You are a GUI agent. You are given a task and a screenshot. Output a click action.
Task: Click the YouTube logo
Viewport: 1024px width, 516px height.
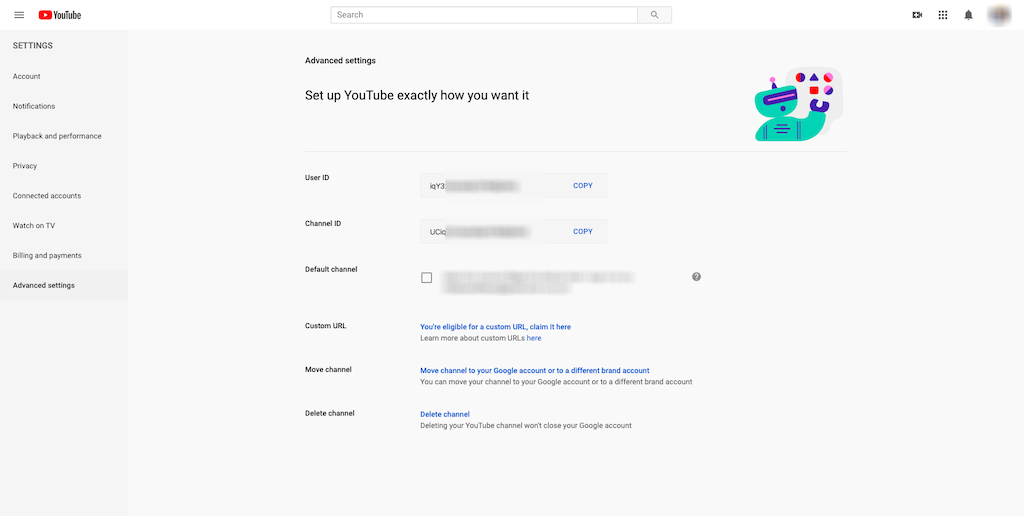(60, 15)
